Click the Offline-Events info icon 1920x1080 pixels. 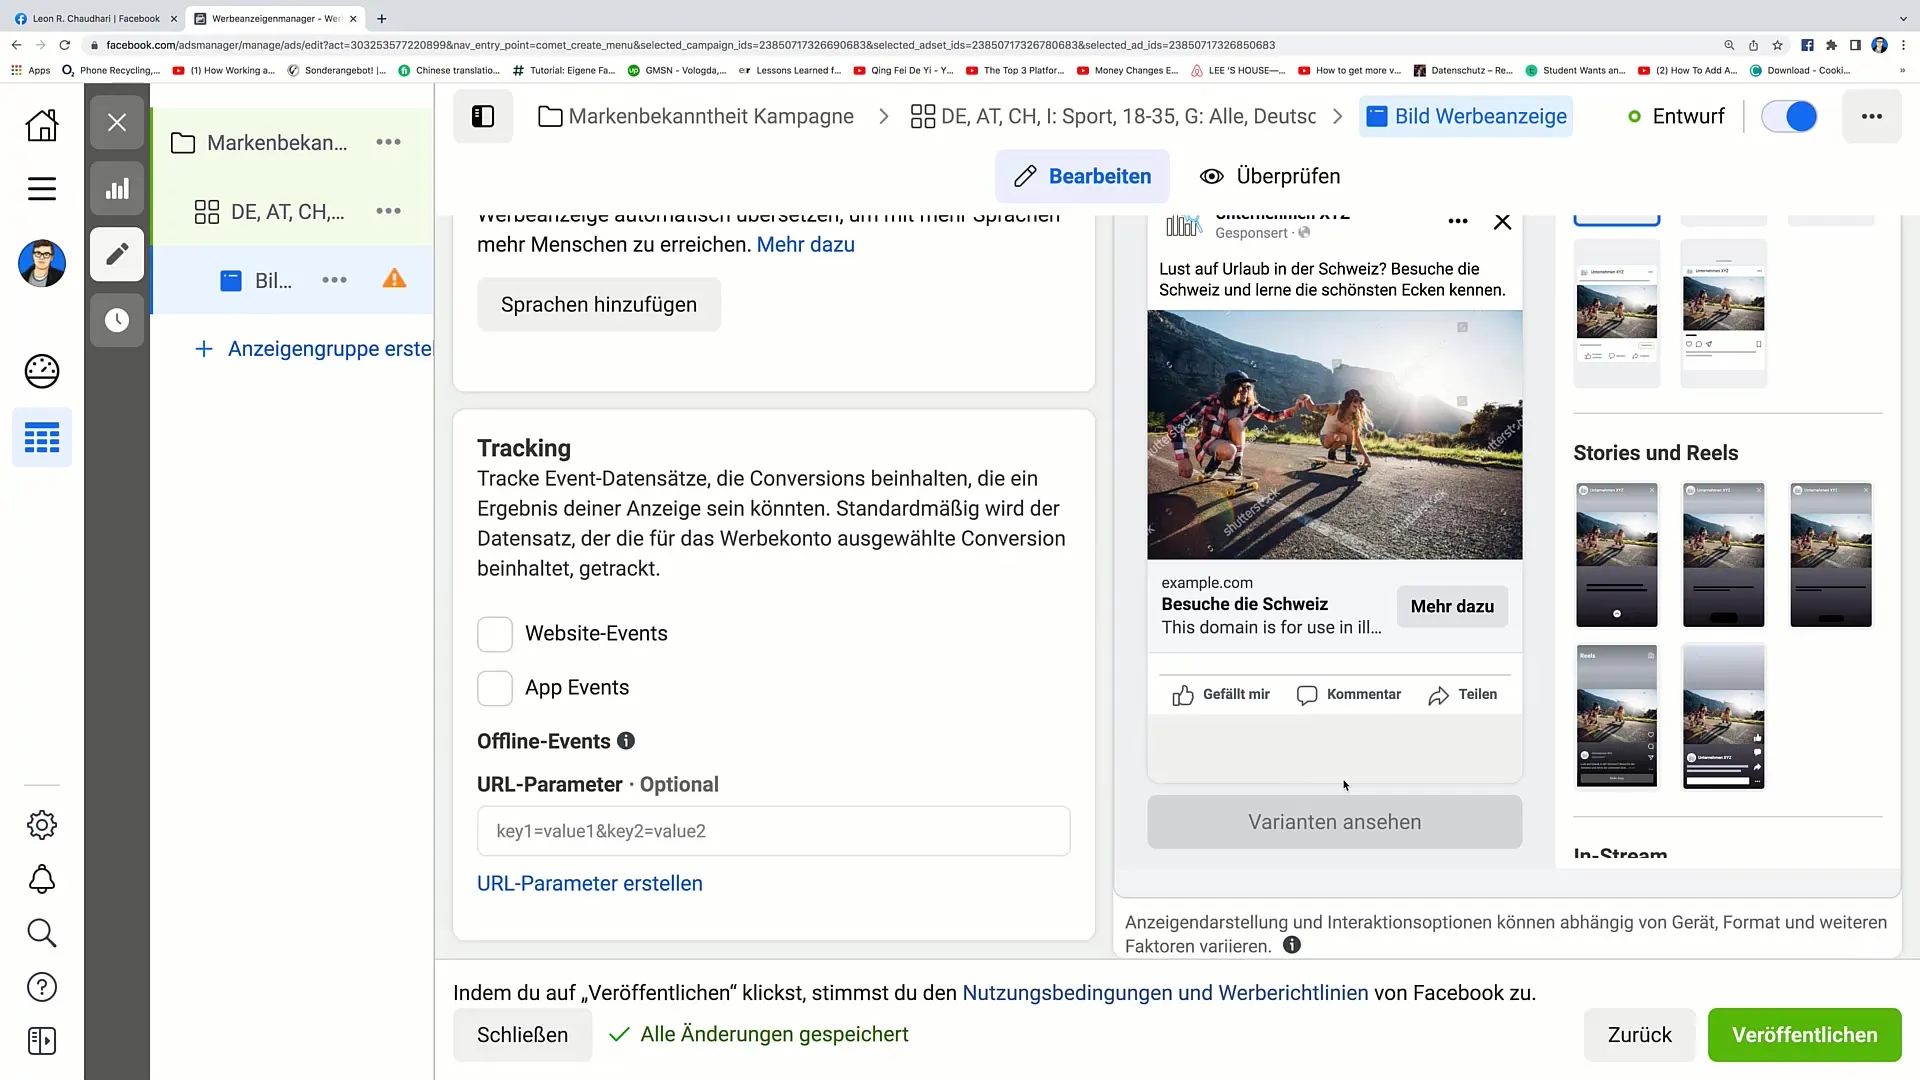626,741
